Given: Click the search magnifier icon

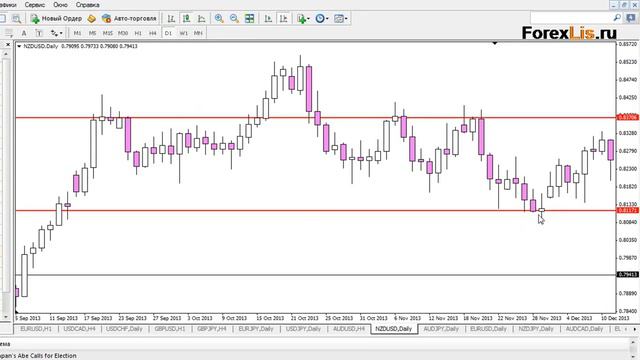Looking at the screenshot, I should pyautogui.click(x=617, y=18).
